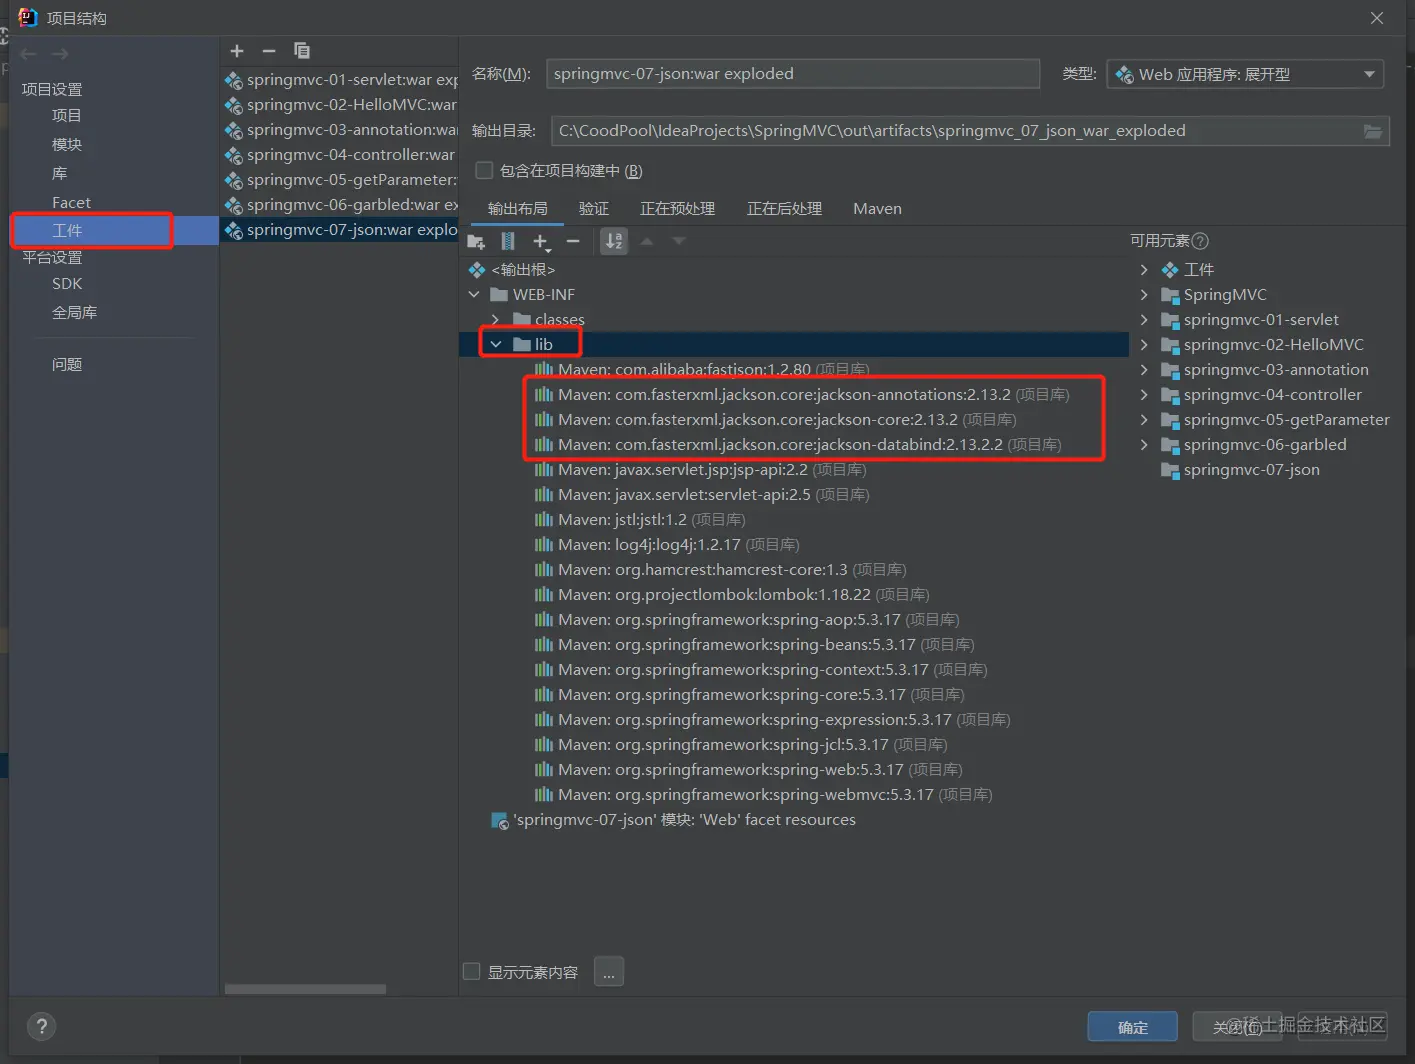Select springmvc-07-json:war exploded artifact
This screenshot has width=1415, height=1064.
[x=340, y=230]
